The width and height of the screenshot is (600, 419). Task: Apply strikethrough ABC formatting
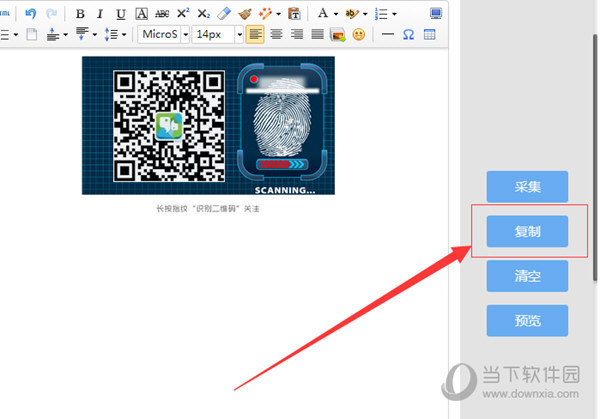[x=162, y=14]
